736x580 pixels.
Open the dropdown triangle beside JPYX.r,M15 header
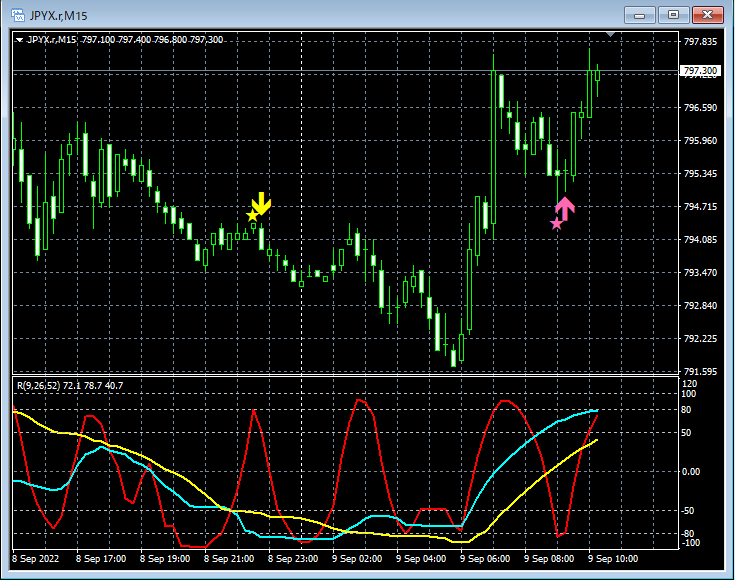[19, 40]
